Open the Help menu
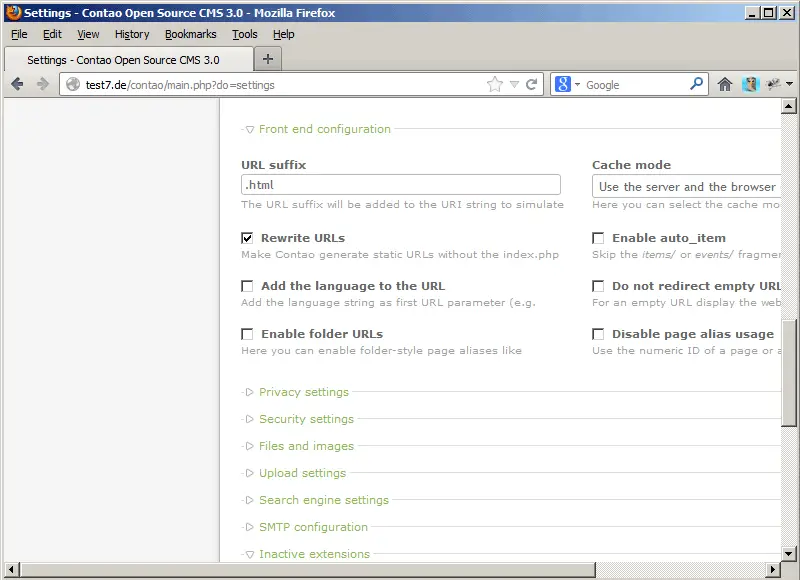This screenshot has height=580, width=800. click(284, 34)
